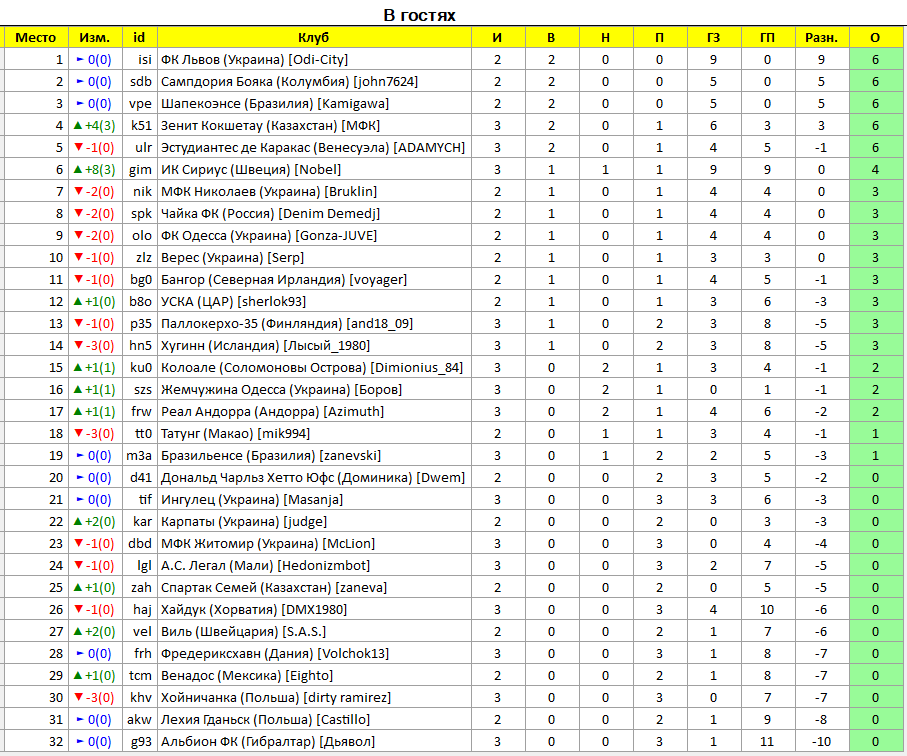907x756 pixels.
Task: Click id cell 'sdb'
Action: pos(139,82)
